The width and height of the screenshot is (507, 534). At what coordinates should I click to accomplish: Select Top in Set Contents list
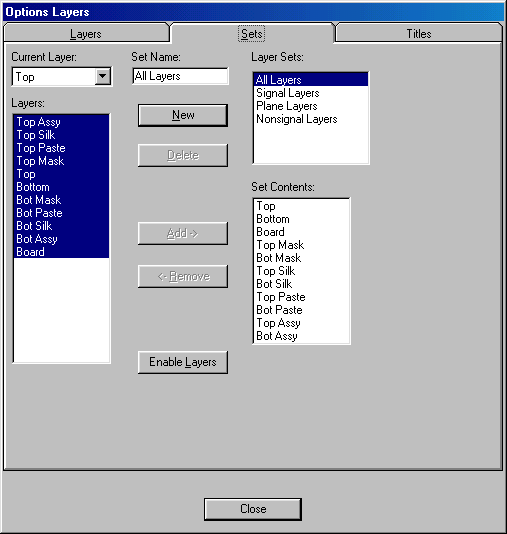point(301,206)
